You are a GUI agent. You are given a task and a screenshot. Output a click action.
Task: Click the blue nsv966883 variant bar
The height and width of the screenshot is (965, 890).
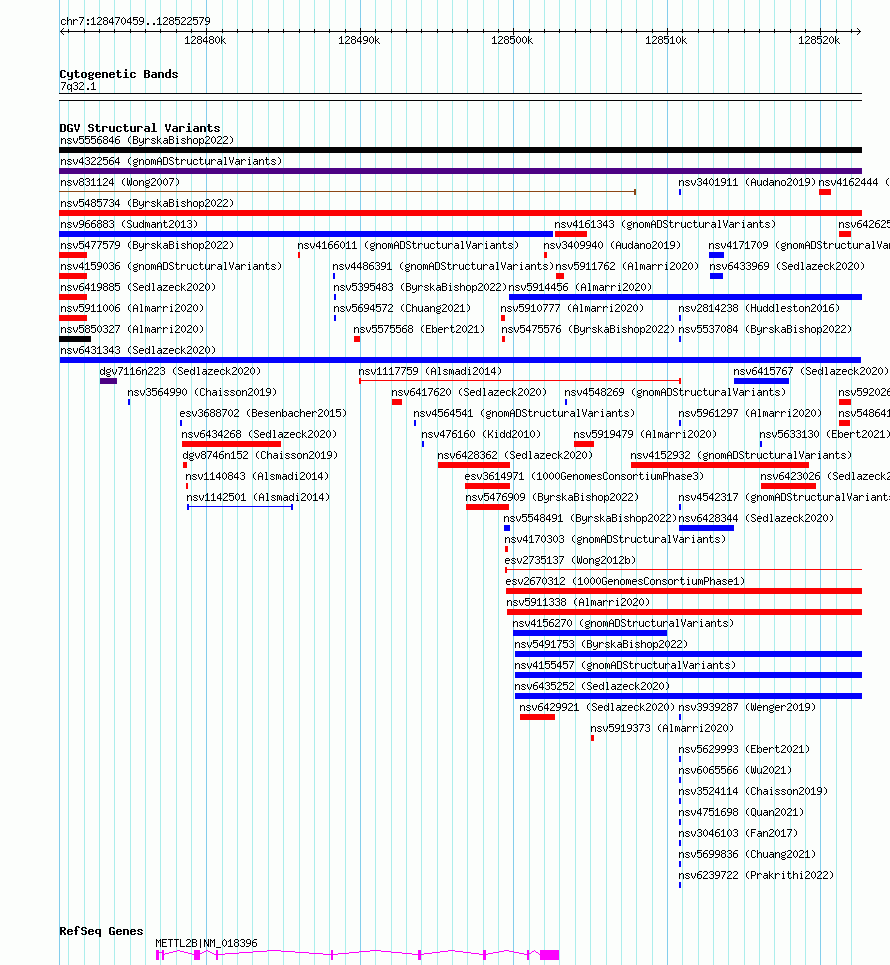click(x=306, y=234)
